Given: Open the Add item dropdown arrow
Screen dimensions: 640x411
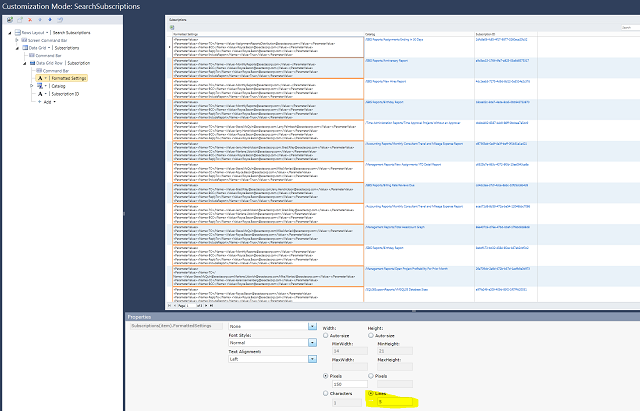Looking at the screenshot, I should (x=54, y=102).
